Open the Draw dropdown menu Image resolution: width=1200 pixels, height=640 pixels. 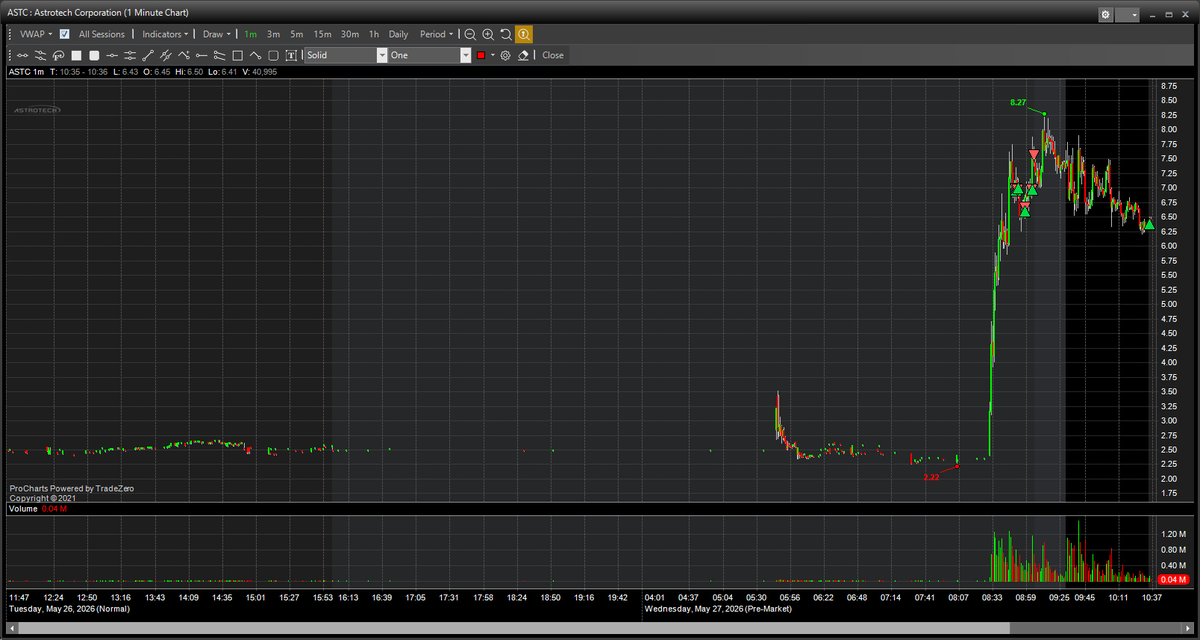pos(217,34)
